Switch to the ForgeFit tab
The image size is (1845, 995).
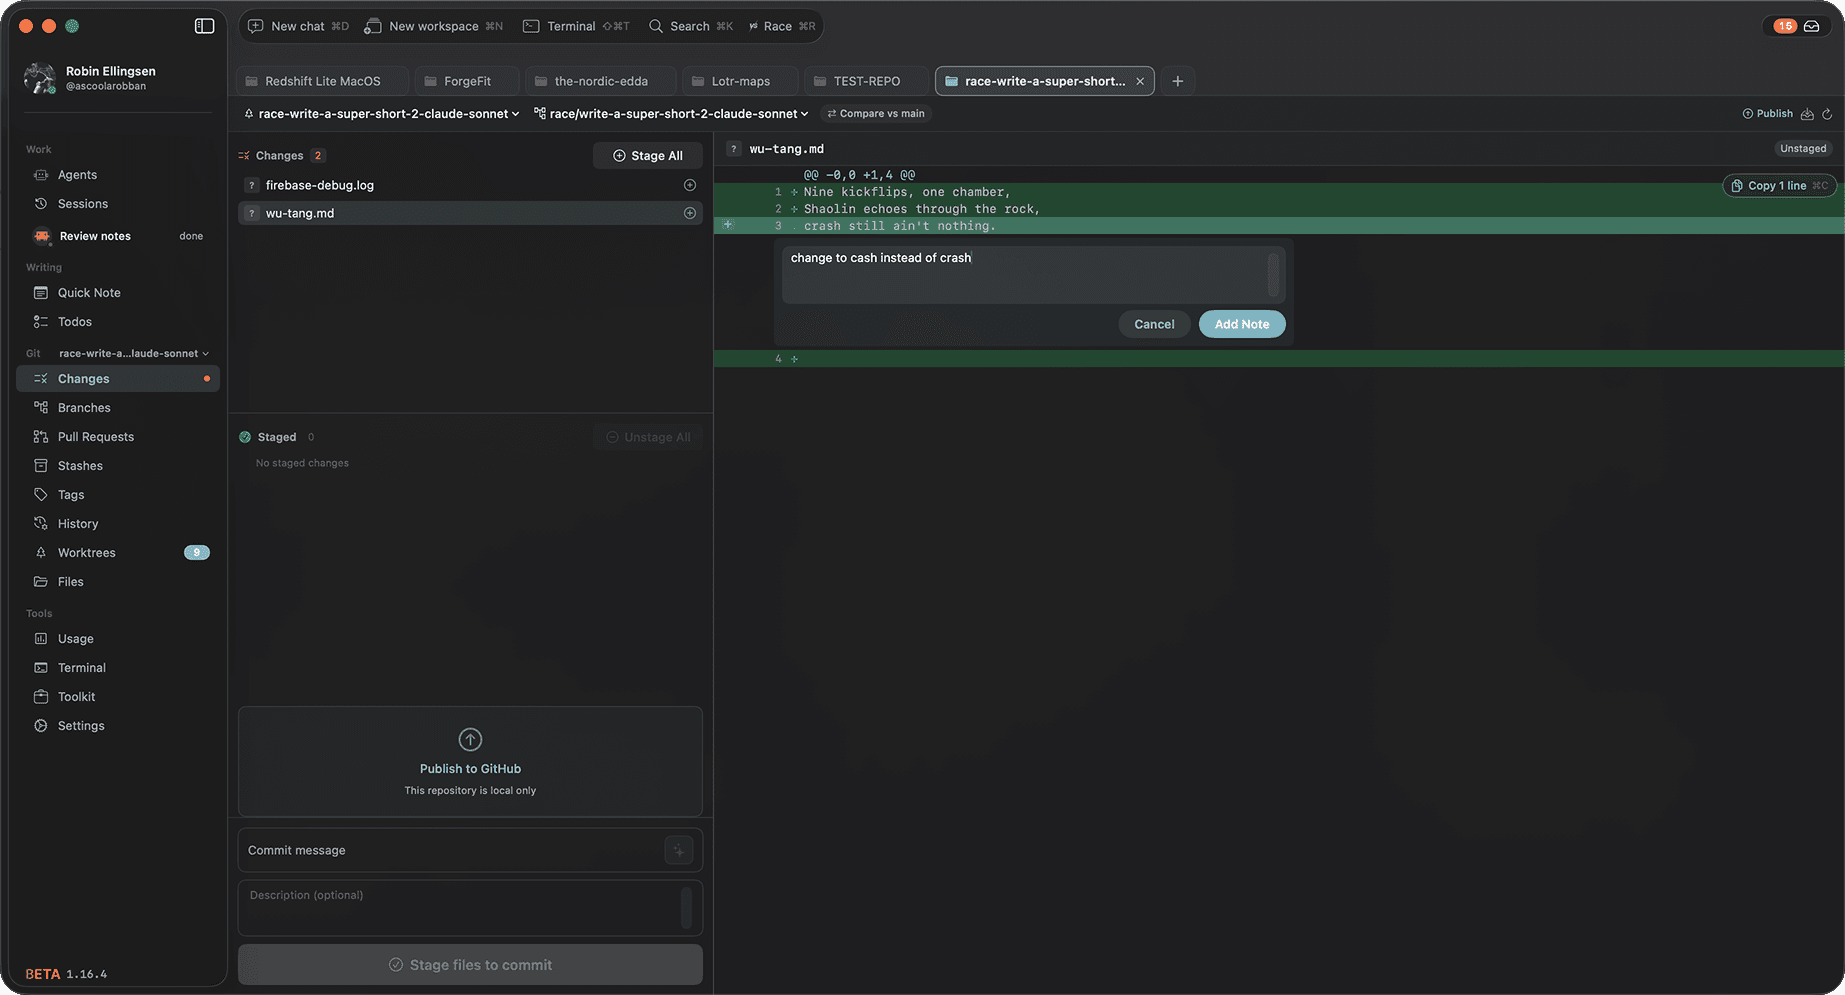[467, 81]
